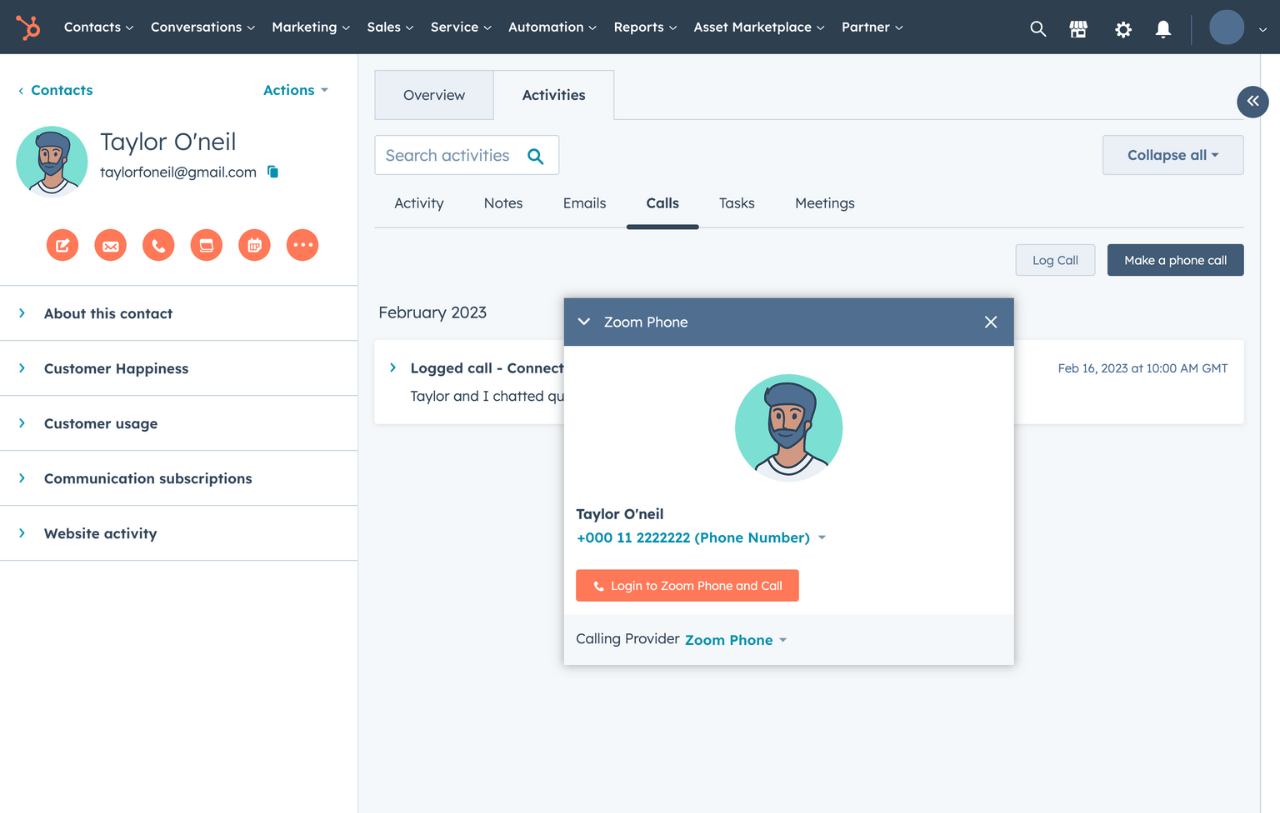Open the Settings gear

click(x=1123, y=29)
